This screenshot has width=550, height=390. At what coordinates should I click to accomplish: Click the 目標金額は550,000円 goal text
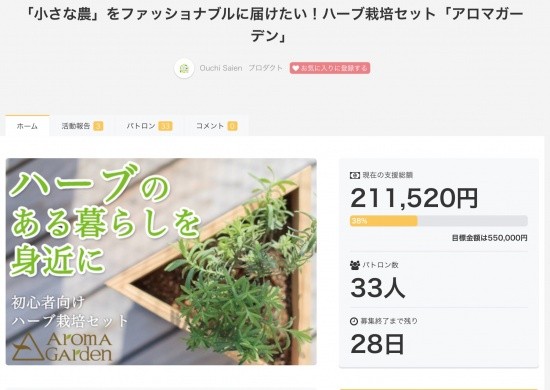[x=489, y=238]
